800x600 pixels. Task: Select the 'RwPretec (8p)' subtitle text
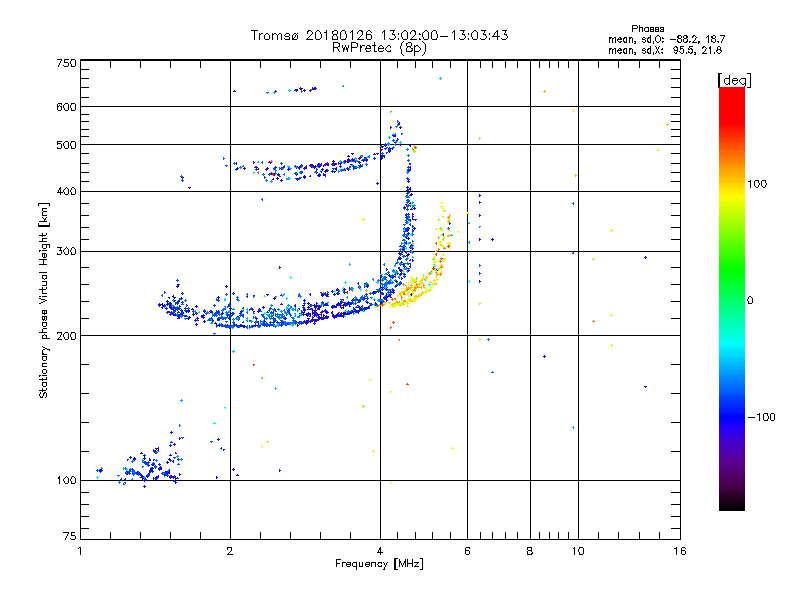coord(379,48)
